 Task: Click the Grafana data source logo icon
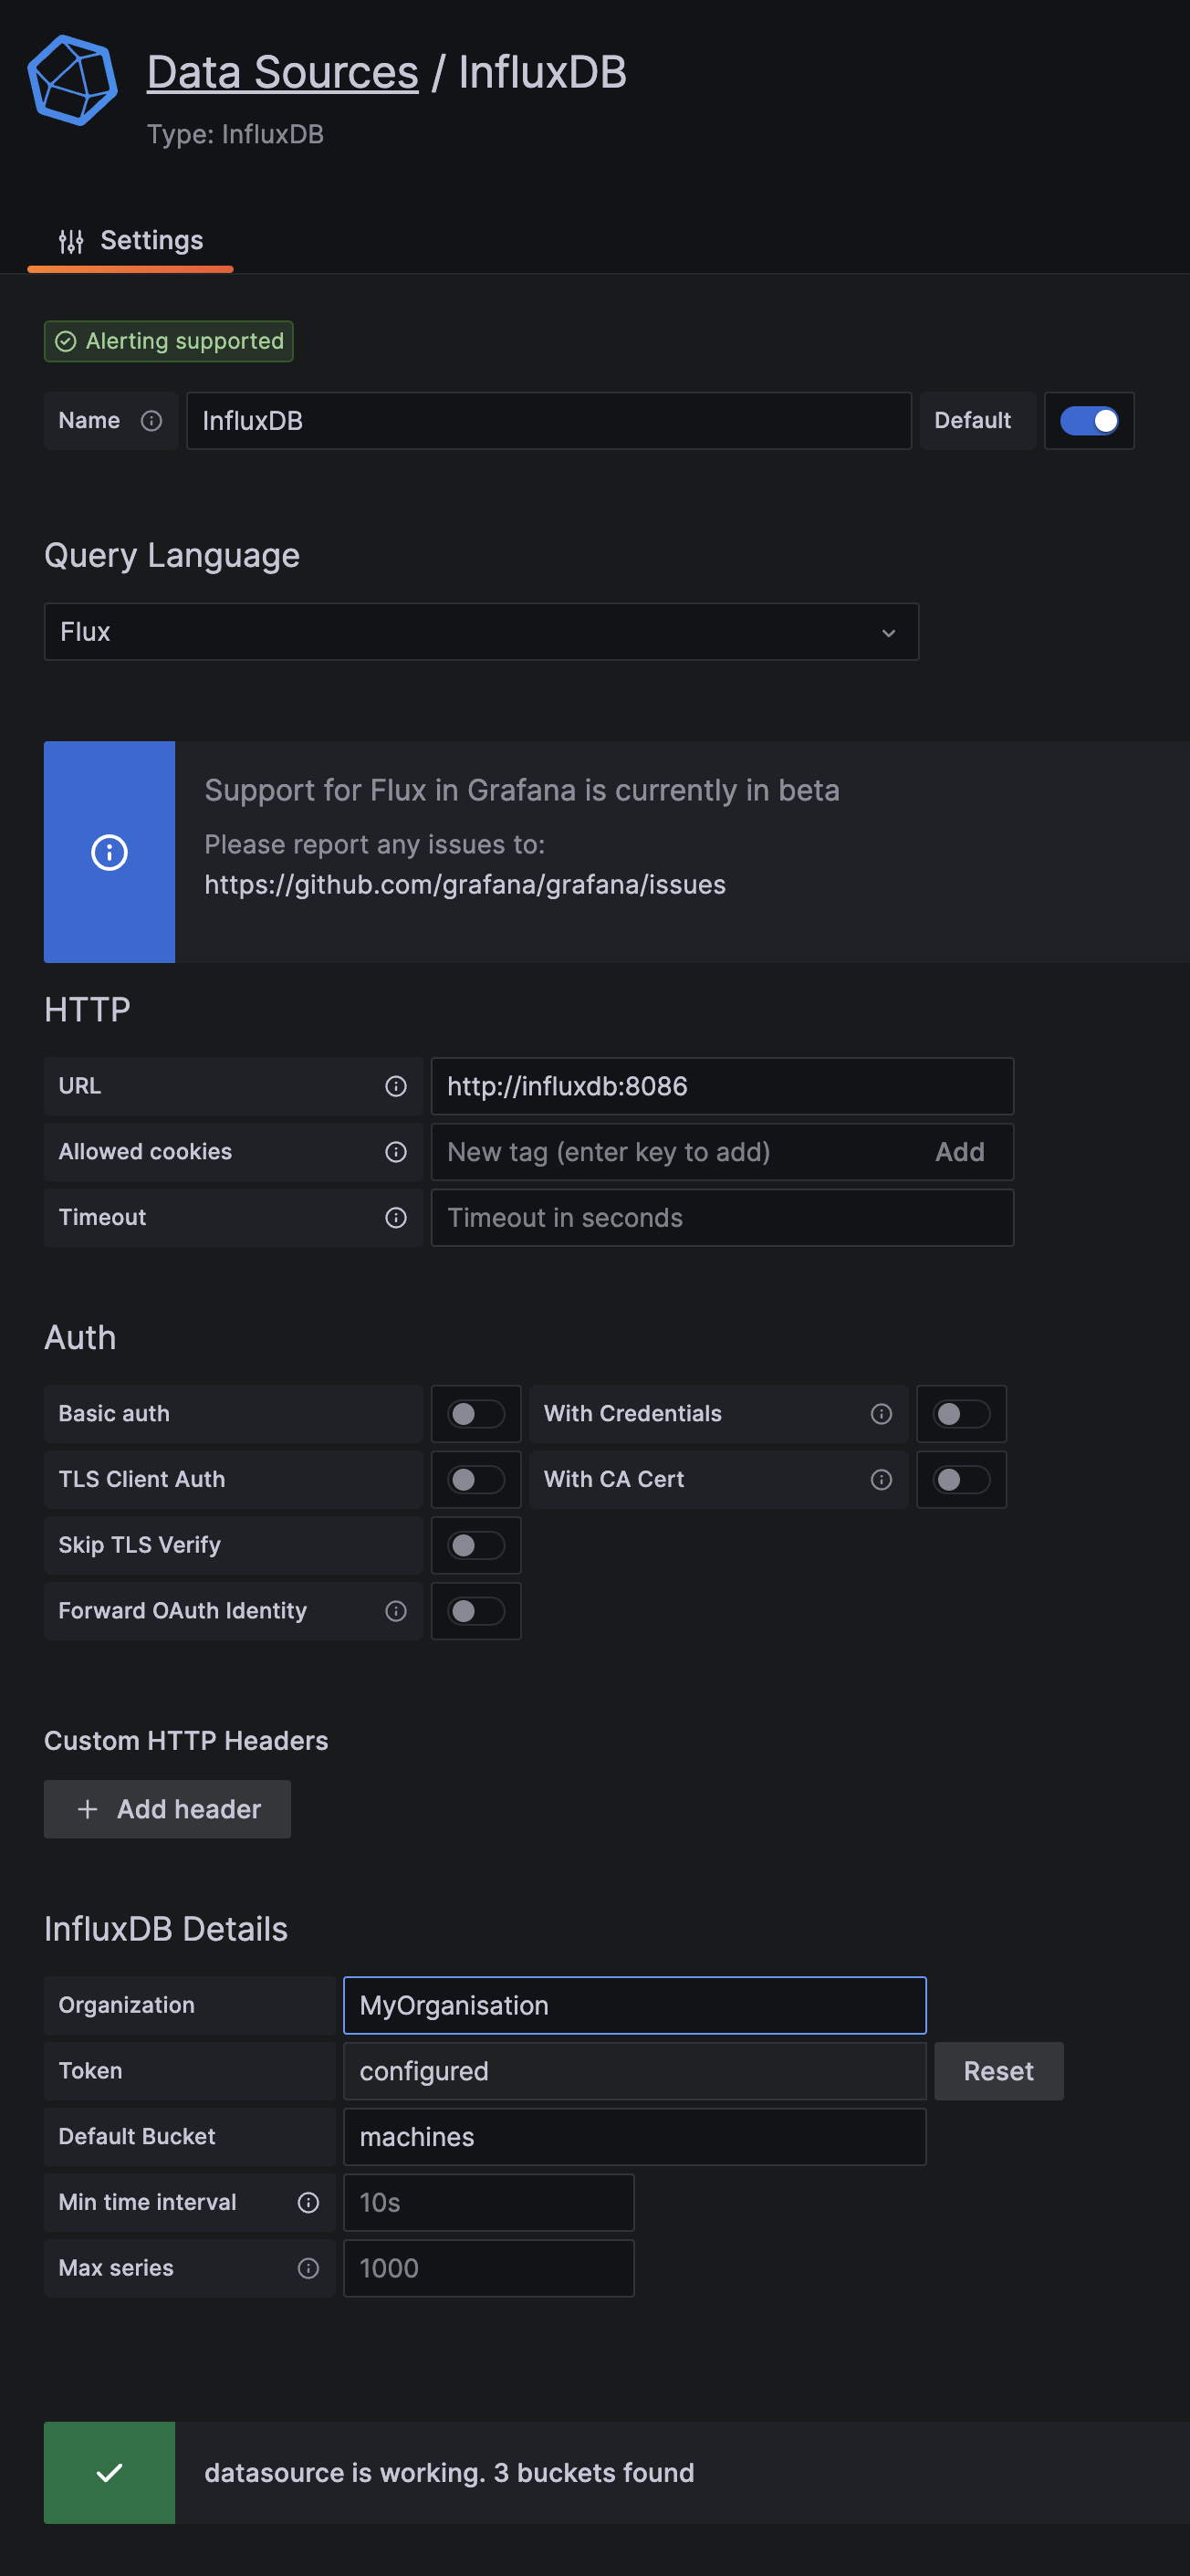pyautogui.click(x=72, y=80)
